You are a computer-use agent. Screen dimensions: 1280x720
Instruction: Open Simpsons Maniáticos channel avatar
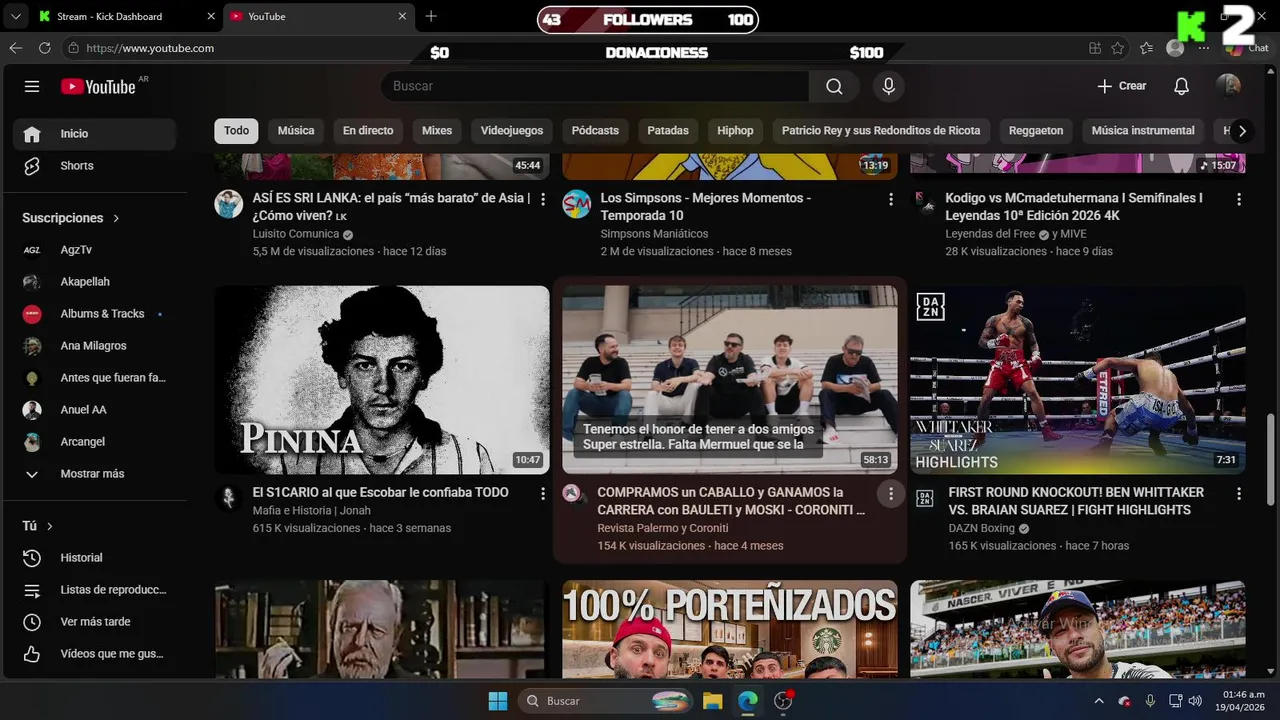pos(577,204)
